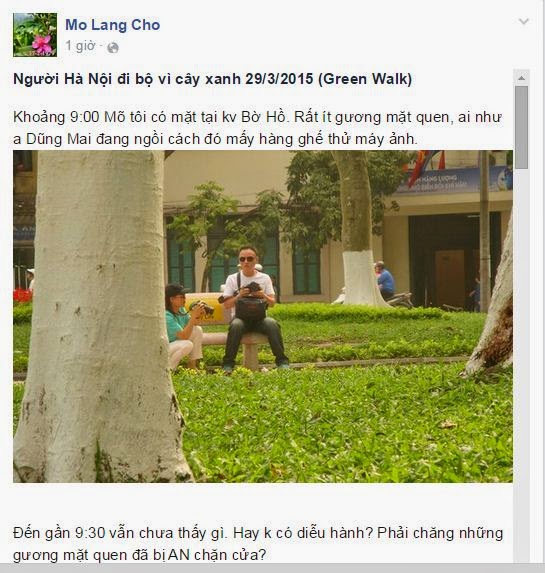Click the paragraph starting 'Đến gần 9:30'
Image resolution: width=545 pixels, height=573 pixels.
pyautogui.click(x=258, y=544)
